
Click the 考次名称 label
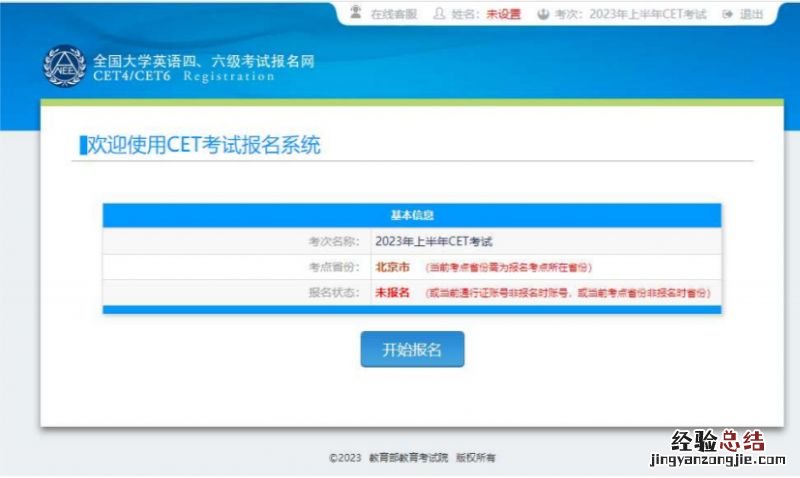[334, 241]
